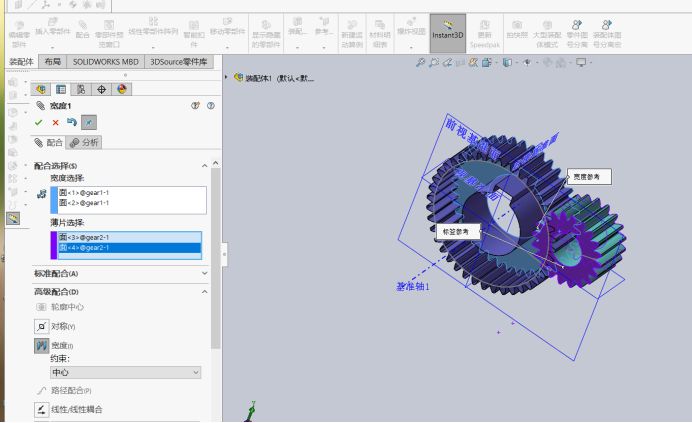The height and width of the screenshot is (423, 692).
Task: Click 线性零部件阵列 linear pattern tool
Action: (x=153, y=26)
